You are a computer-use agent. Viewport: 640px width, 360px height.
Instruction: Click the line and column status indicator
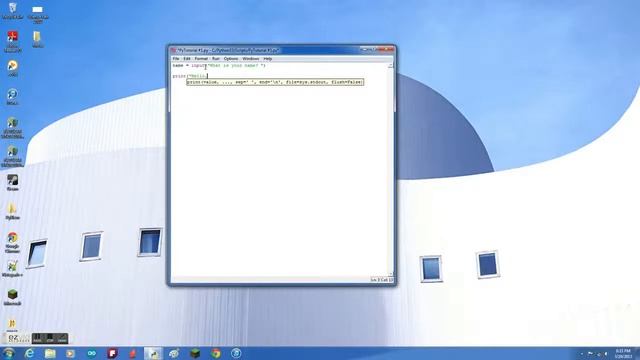[382, 280]
